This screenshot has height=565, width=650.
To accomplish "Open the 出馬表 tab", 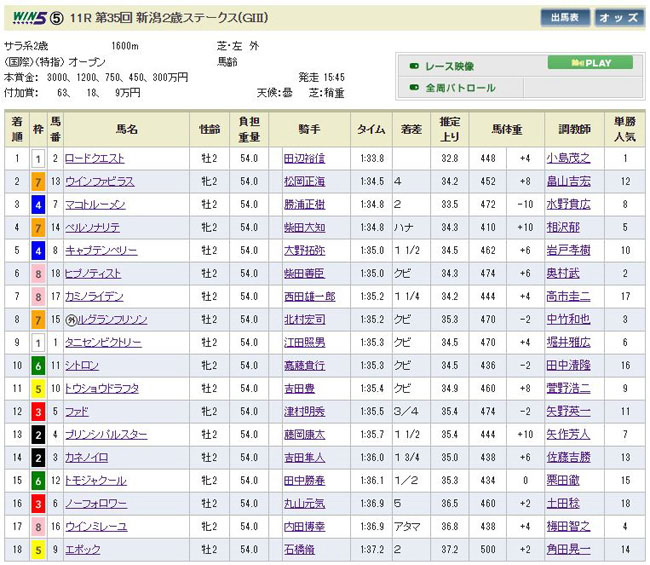I will coord(565,18).
